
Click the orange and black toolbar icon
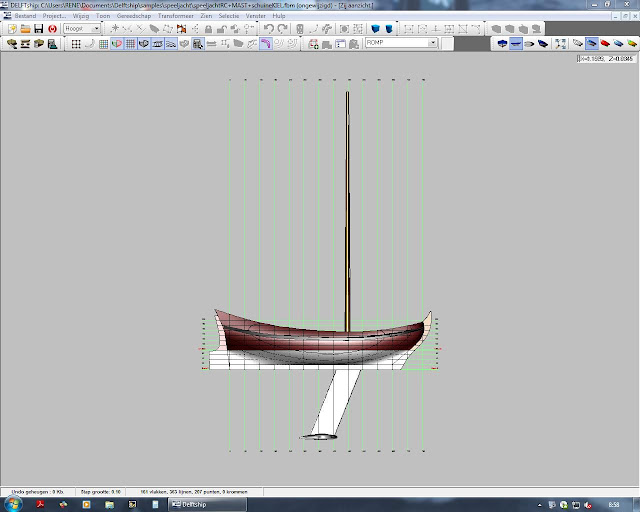coord(181,29)
